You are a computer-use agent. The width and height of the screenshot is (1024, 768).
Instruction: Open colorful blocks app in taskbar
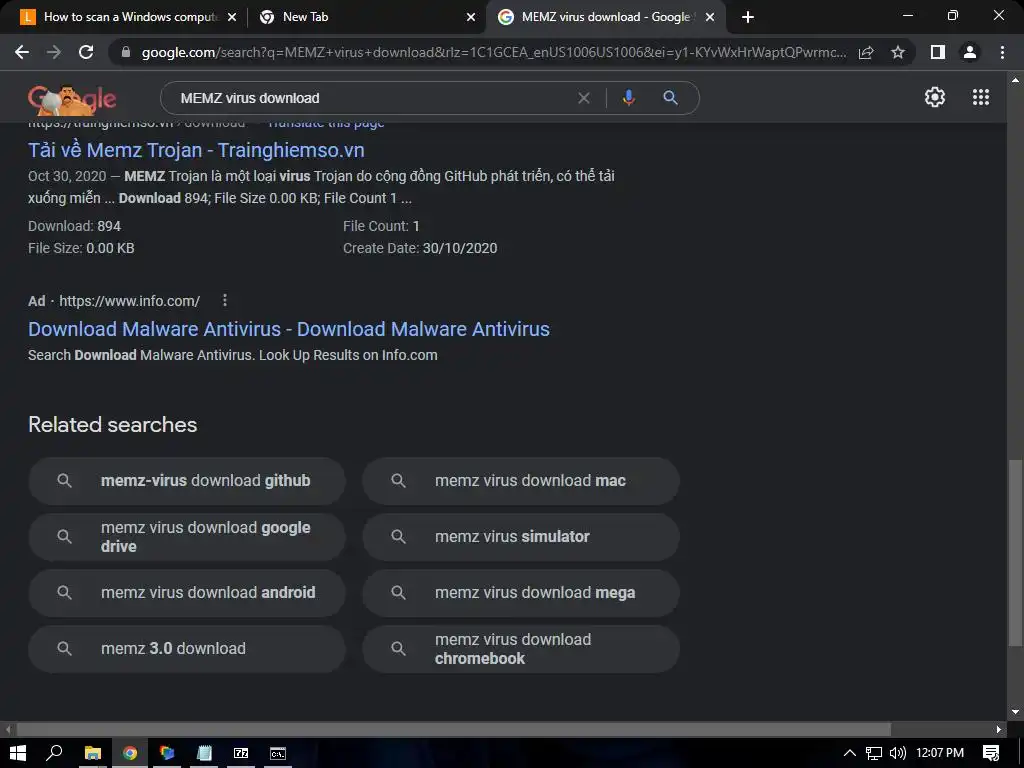[167, 753]
